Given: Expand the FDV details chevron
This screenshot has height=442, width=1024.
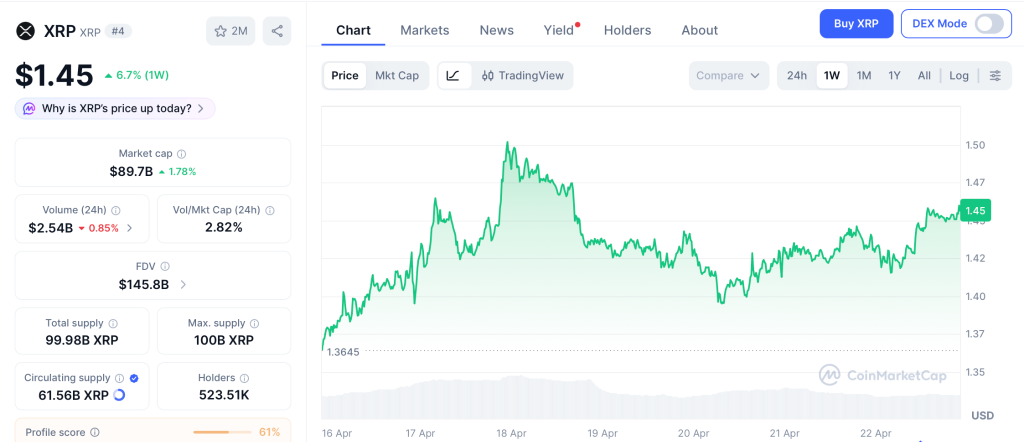Looking at the screenshot, I should 182,285.
